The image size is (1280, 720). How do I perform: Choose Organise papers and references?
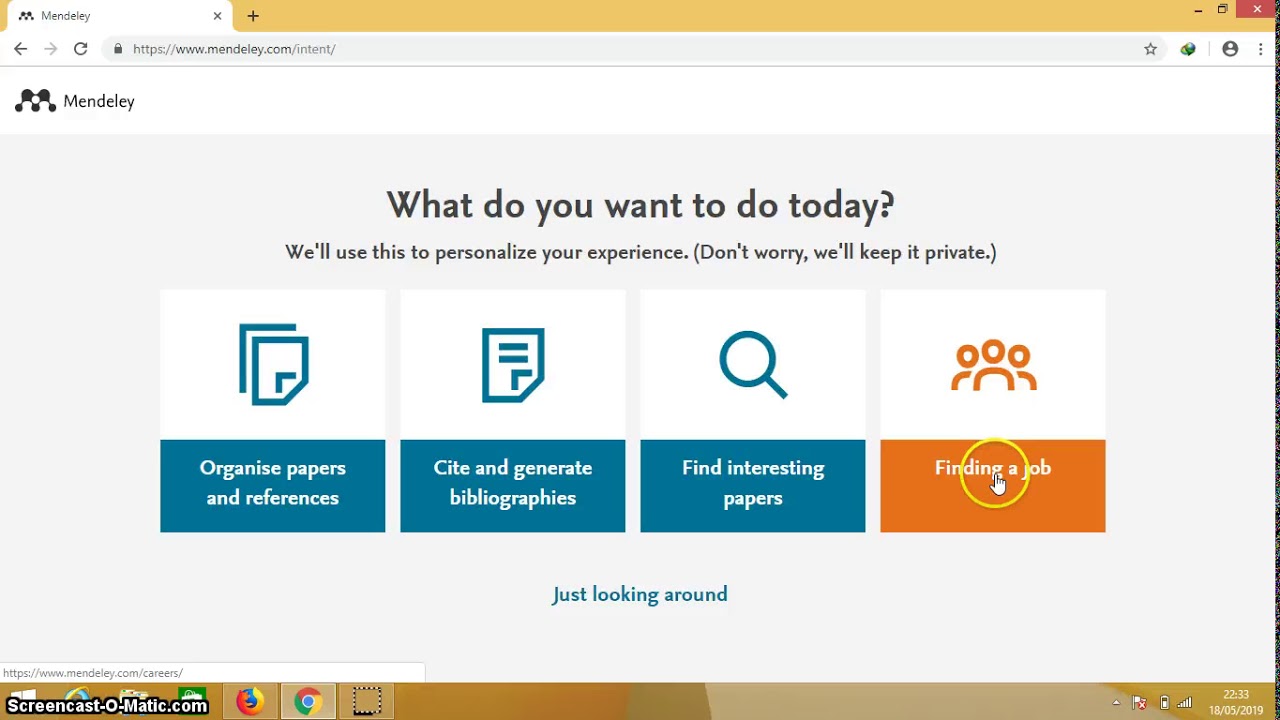click(272, 486)
